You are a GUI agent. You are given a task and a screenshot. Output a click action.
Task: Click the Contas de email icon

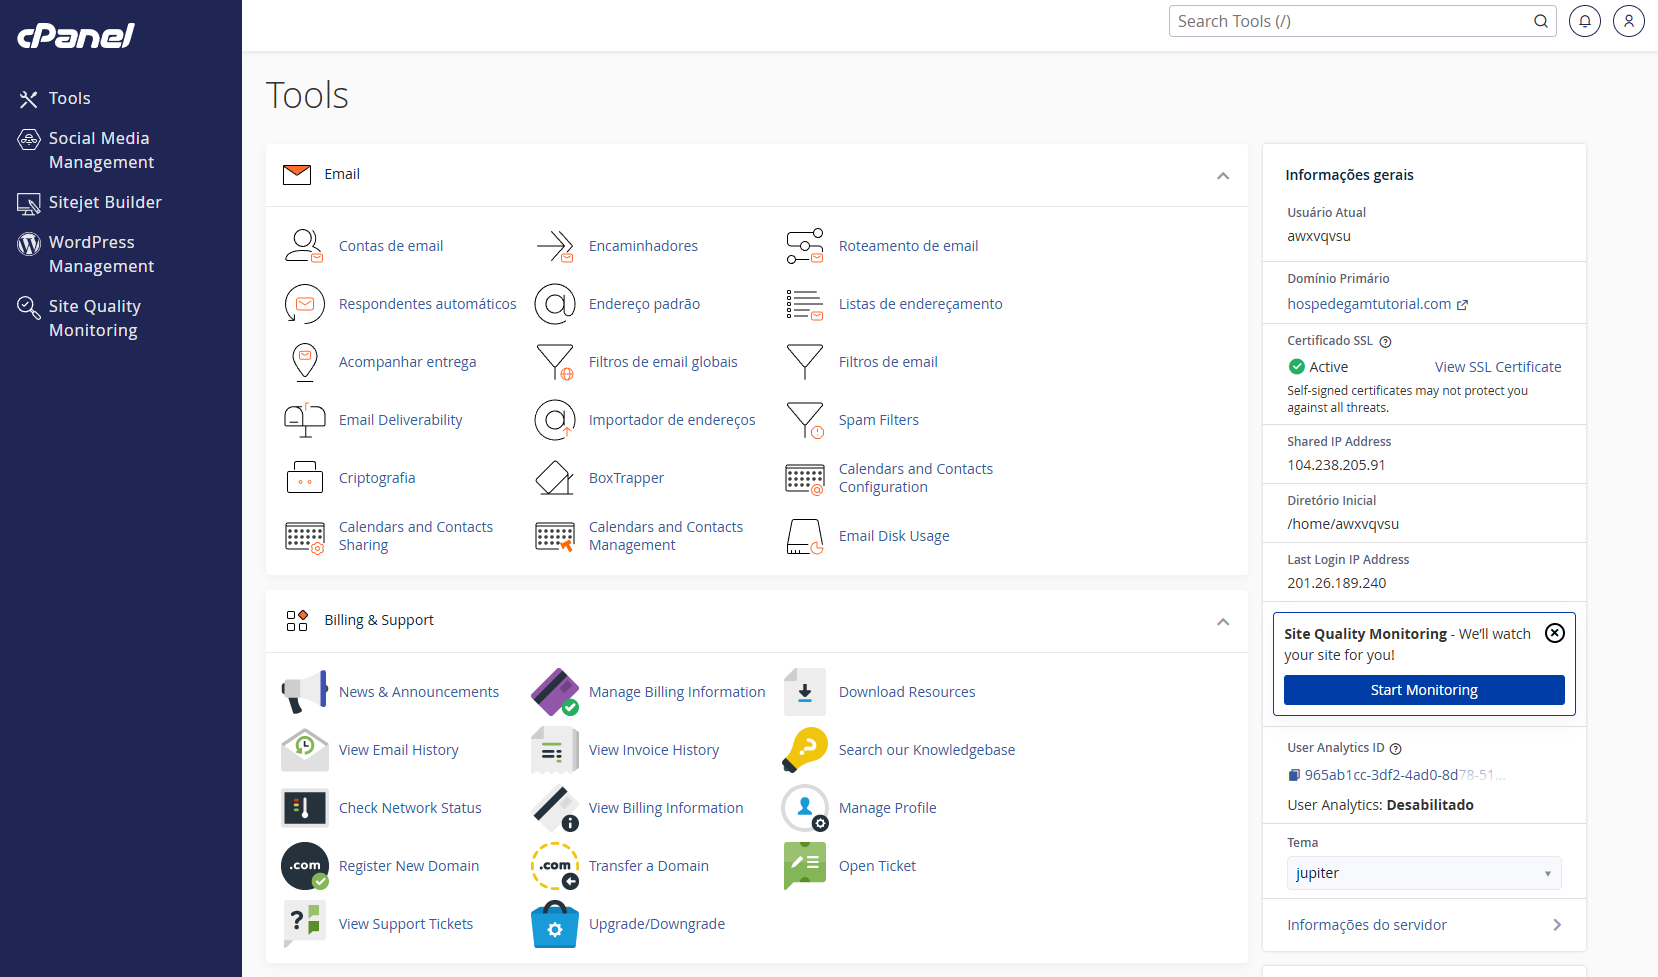click(x=304, y=246)
